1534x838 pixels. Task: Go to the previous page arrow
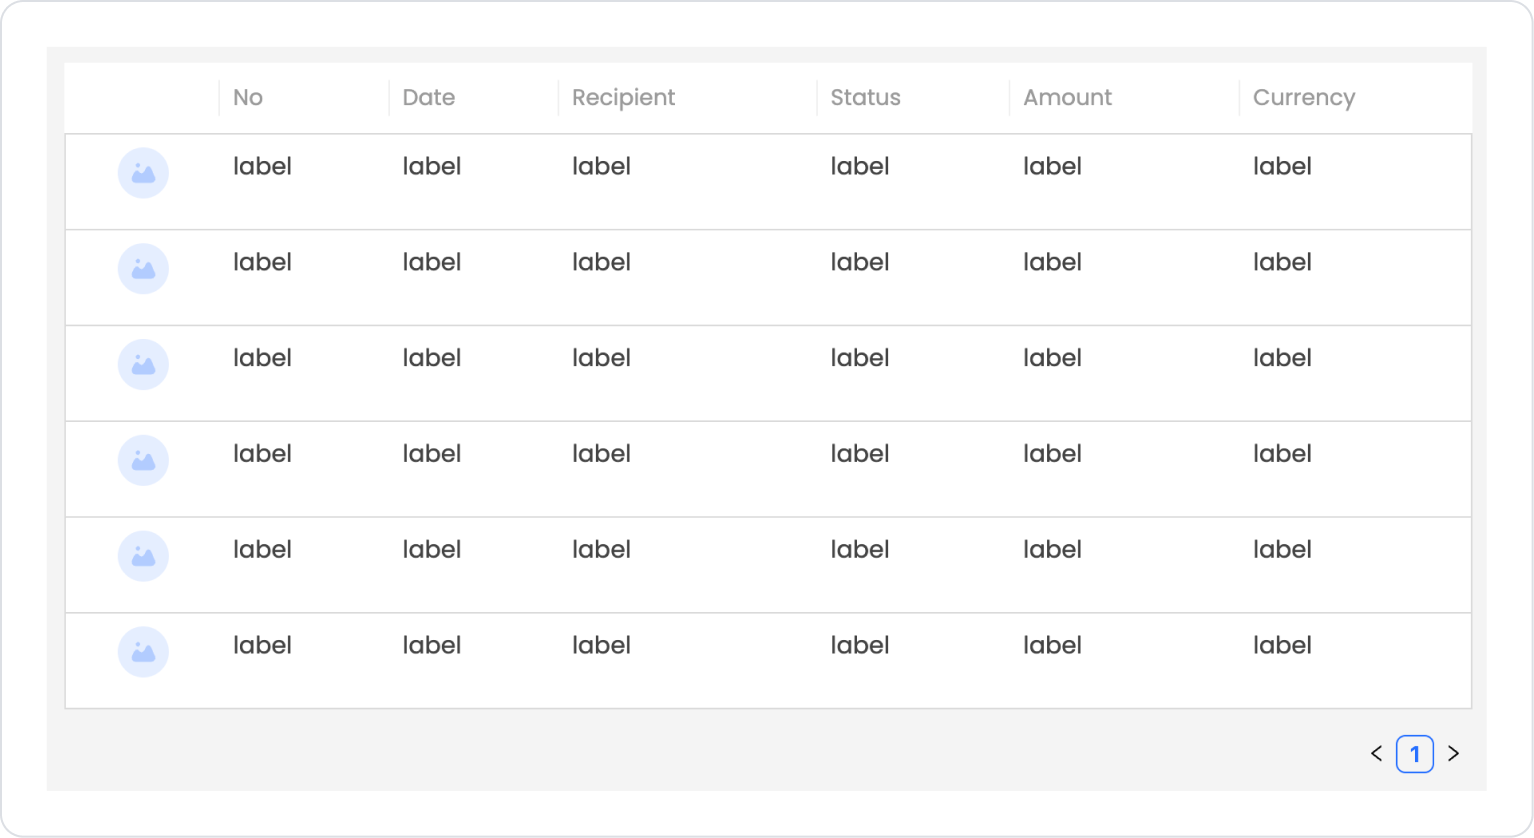1377,754
